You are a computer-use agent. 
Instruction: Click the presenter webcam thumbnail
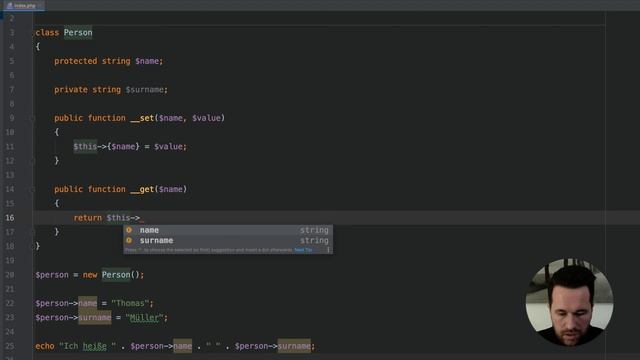569,302
